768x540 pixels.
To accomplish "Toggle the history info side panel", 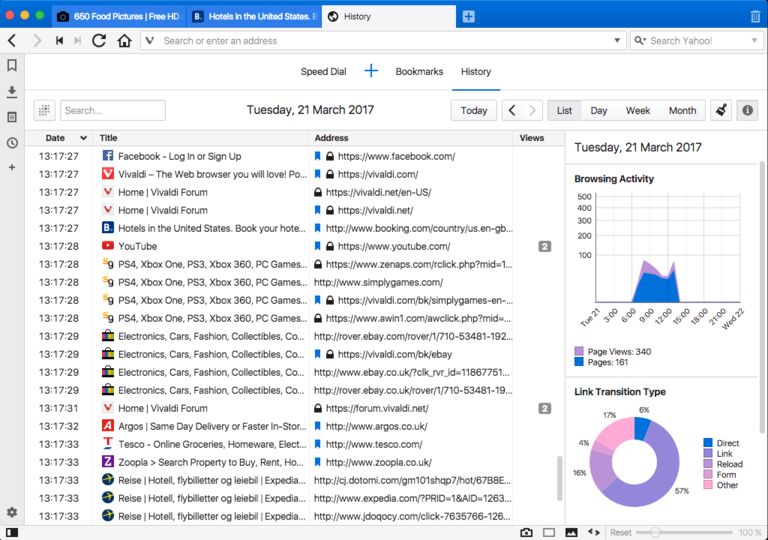I will [746, 111].
